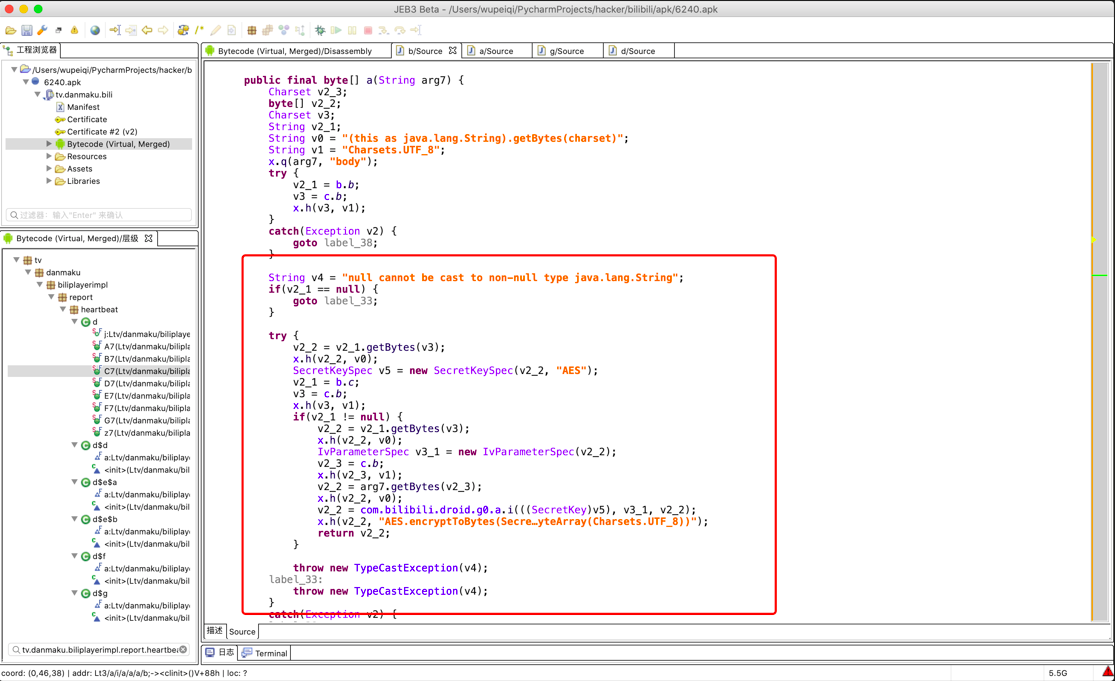The width and height of the screenshot is (1115, 681).
Task: Start debugging with the green bug icon
Action: pyautogui.click(x=320, y=31)
